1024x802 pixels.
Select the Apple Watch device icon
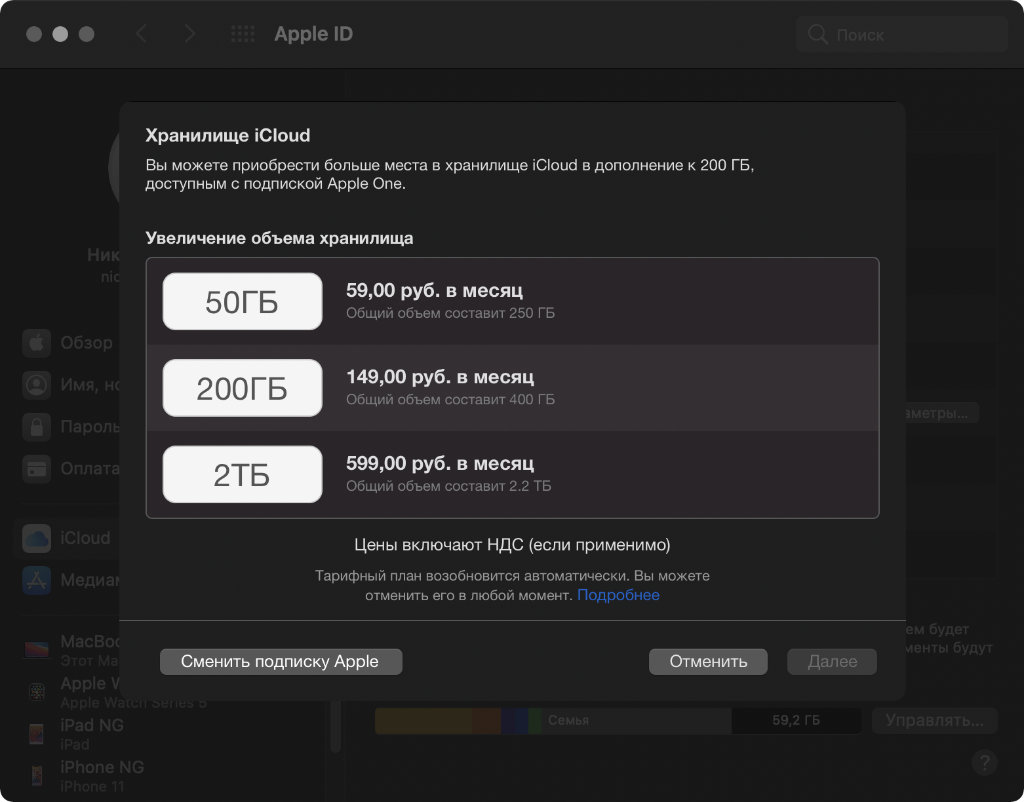37,692
